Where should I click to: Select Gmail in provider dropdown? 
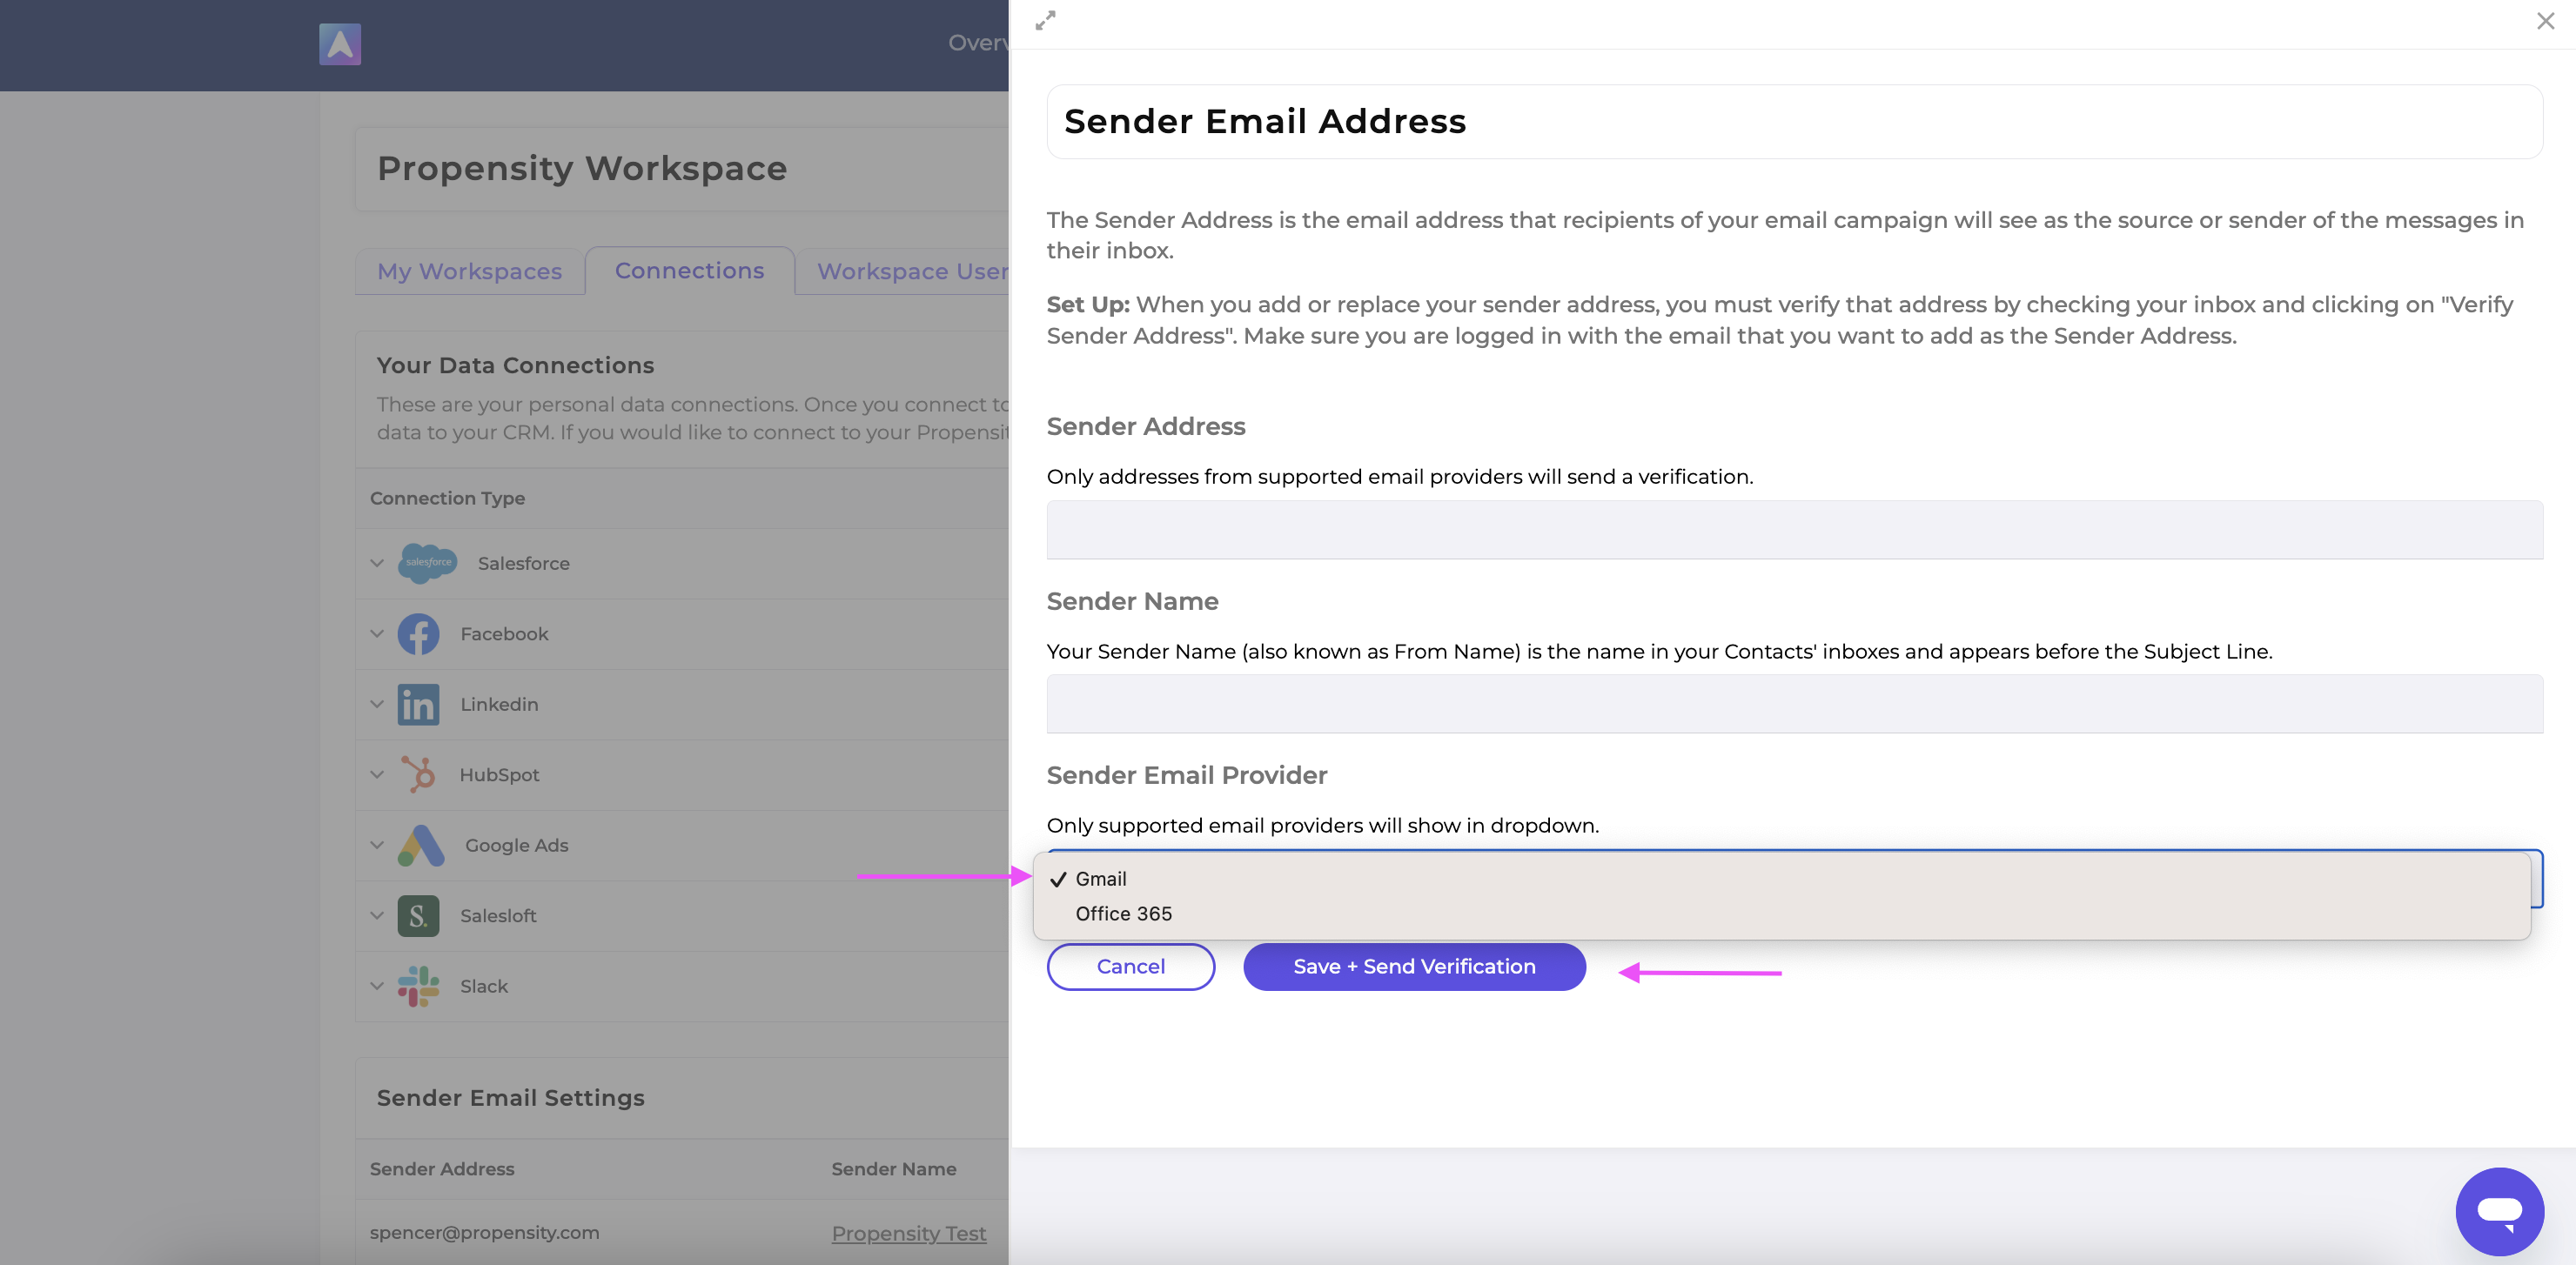click(x=1781, y=879)
